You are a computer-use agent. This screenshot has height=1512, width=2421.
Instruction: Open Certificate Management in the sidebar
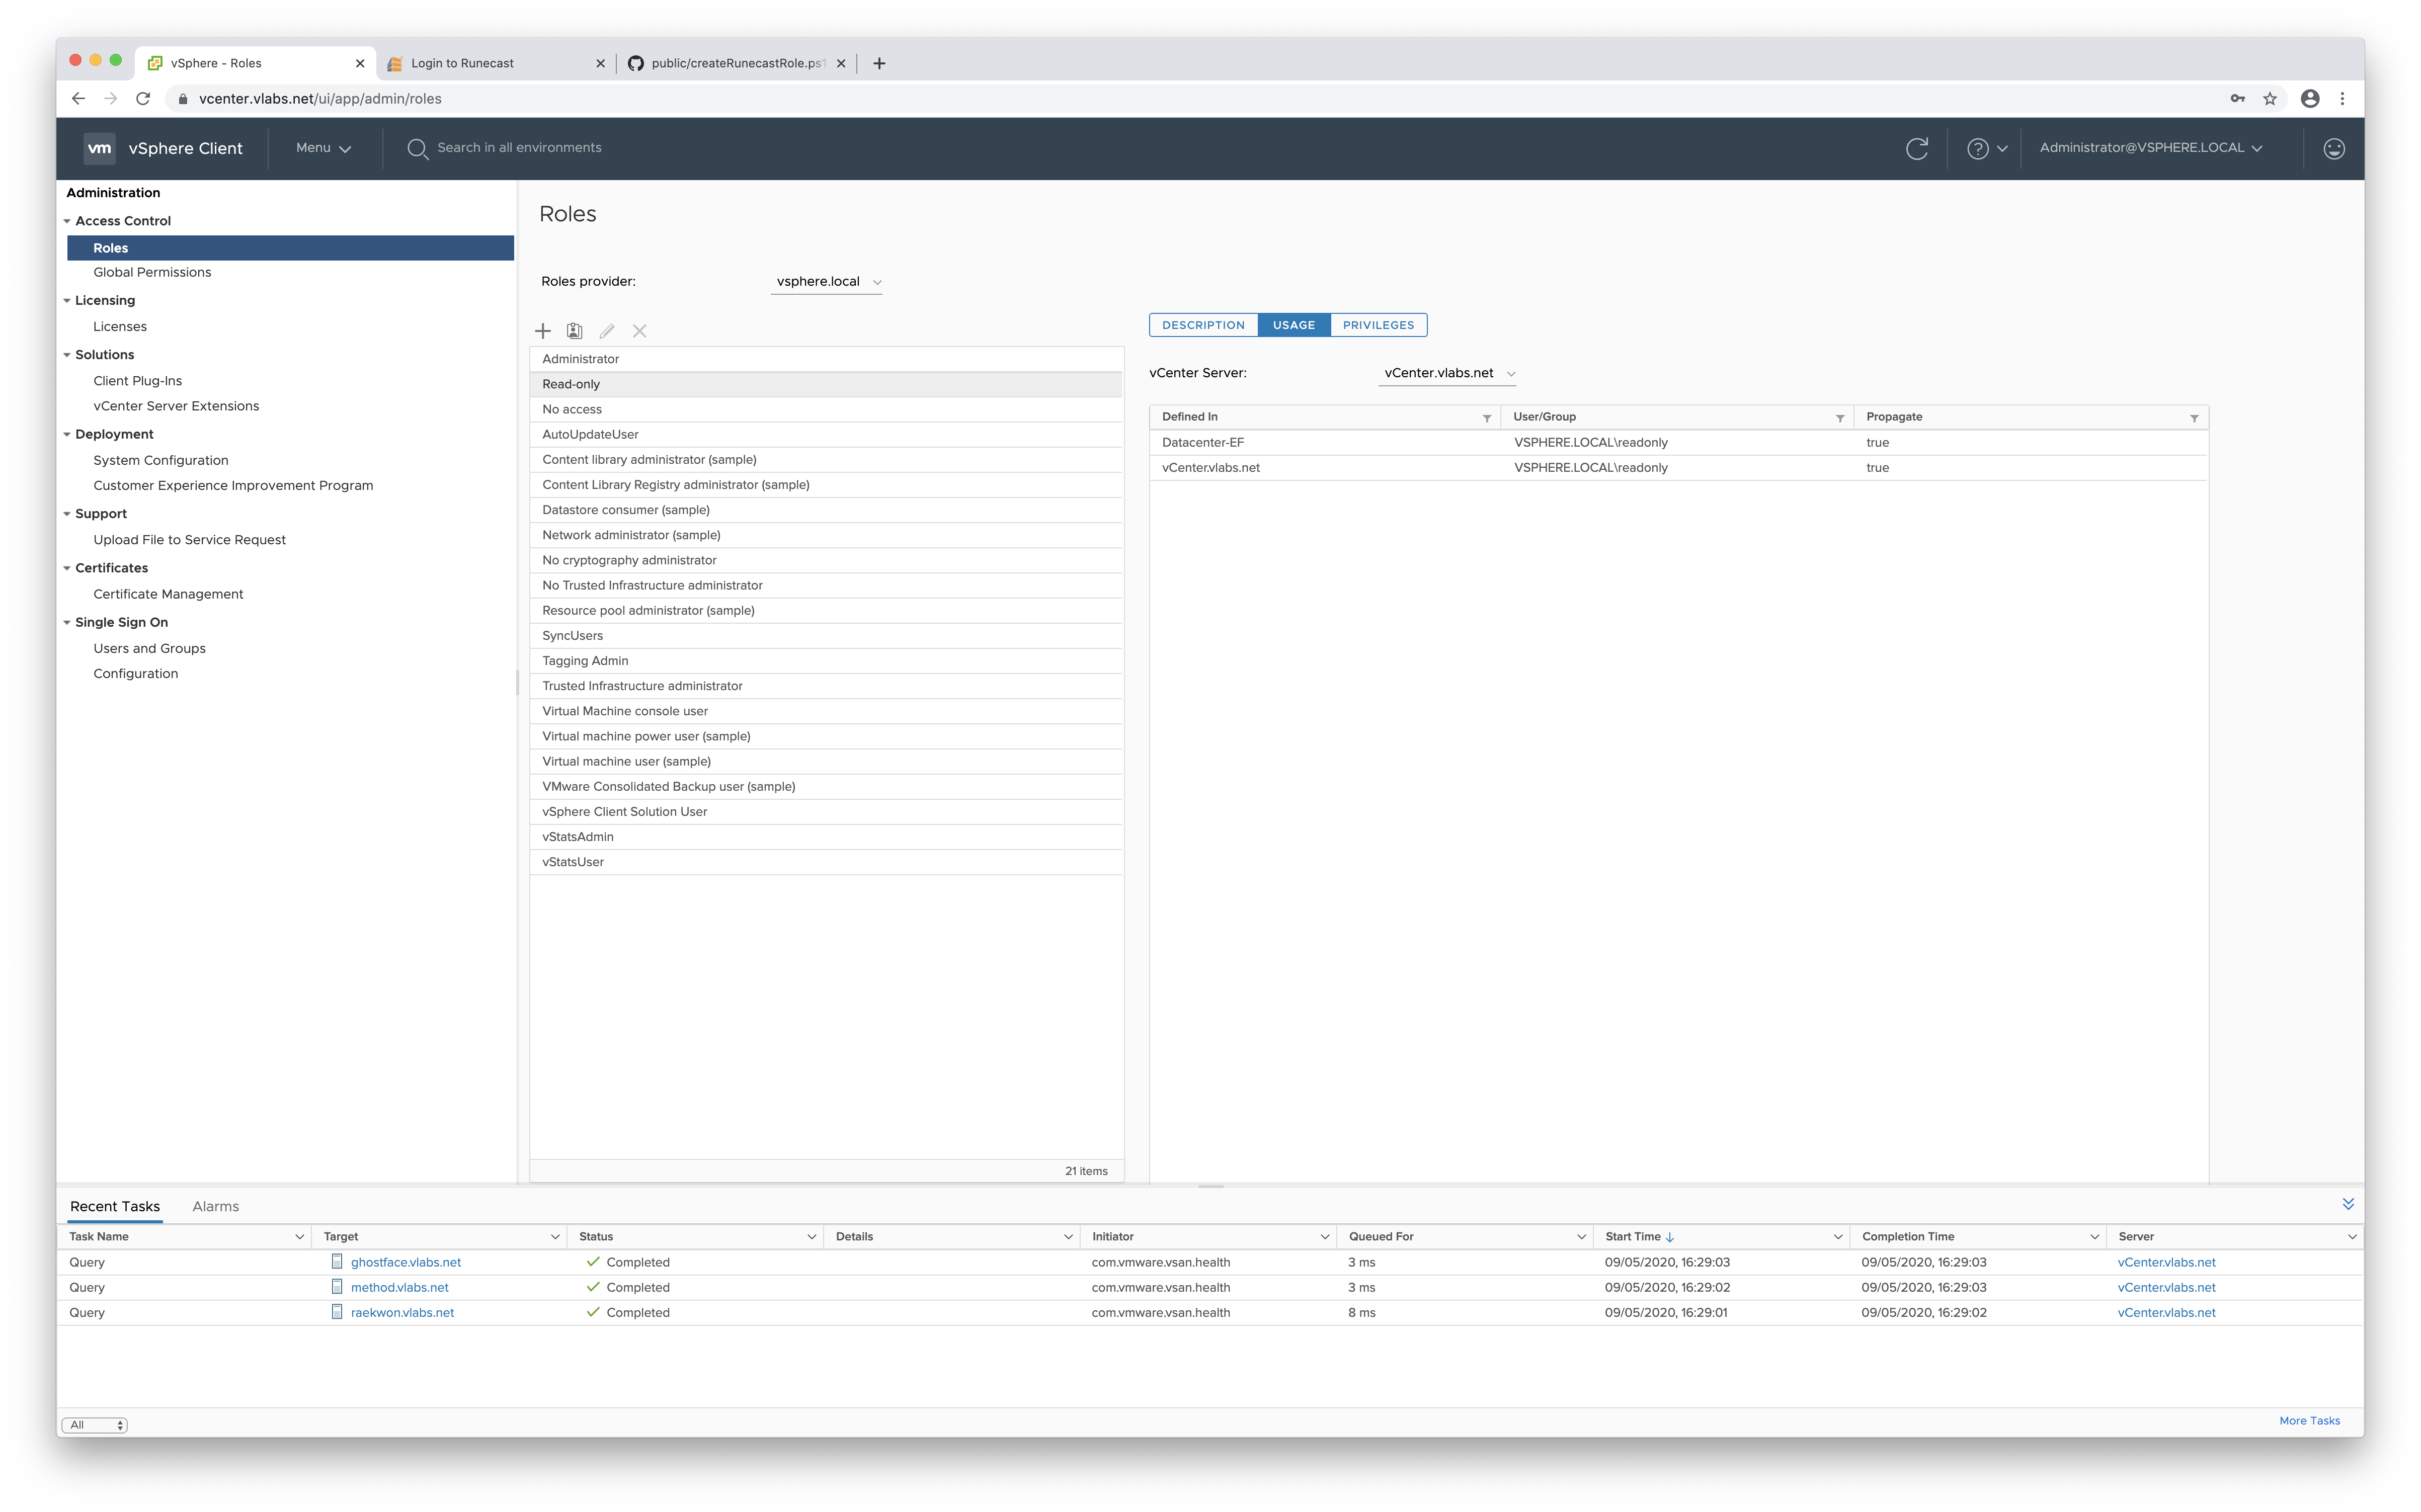pyautogui.click(x=168, y=595)
